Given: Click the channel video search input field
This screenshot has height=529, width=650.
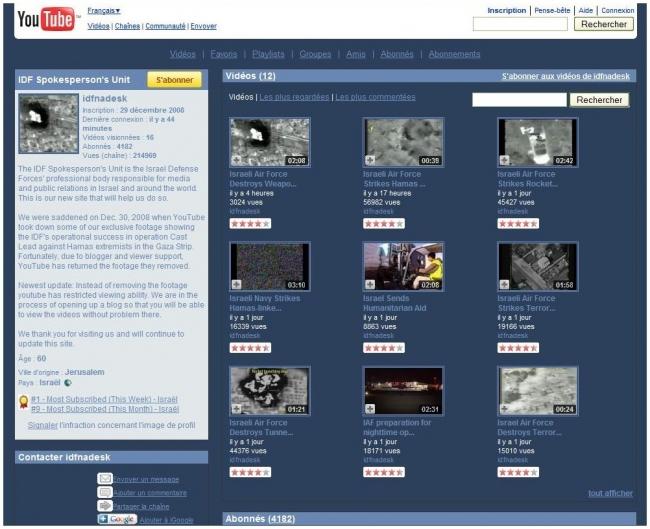Looking at the screenshot, I should tap(519, 100).
